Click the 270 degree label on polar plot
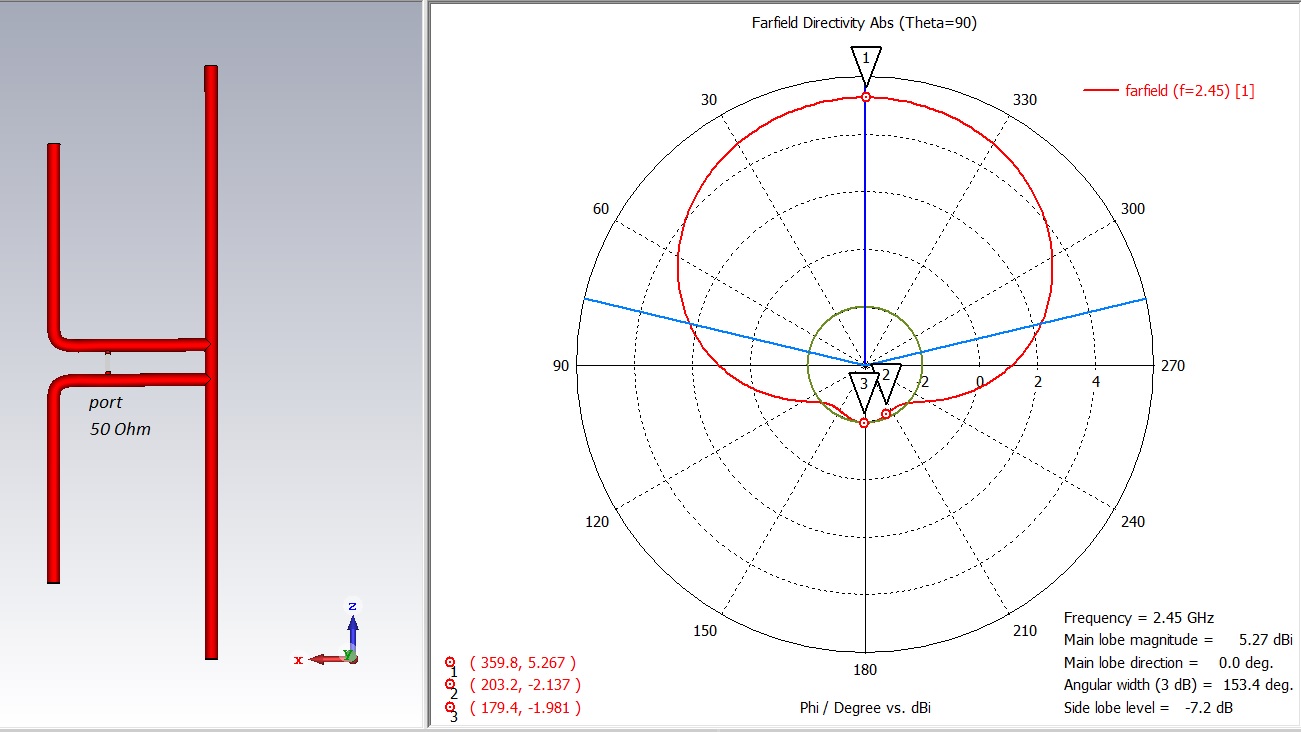The height and width of the screenshot is (732, 1301). (x=1172, y=366)
